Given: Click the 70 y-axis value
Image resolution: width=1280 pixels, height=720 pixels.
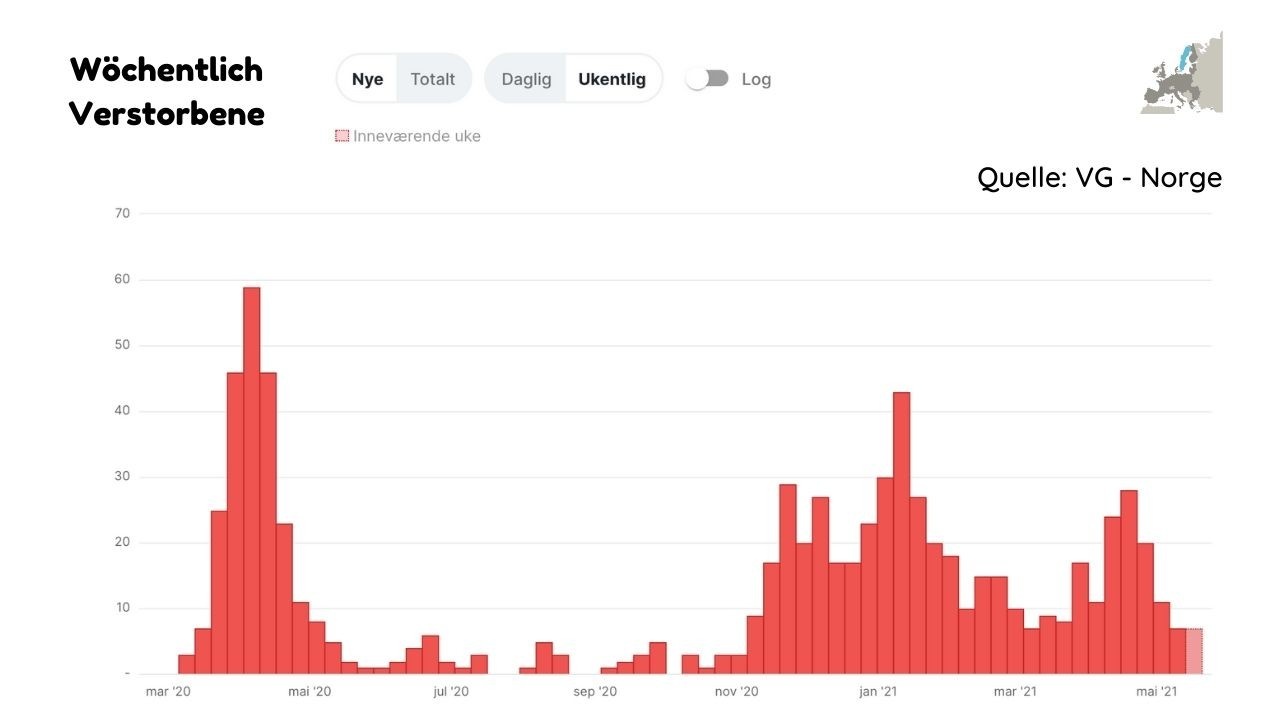Looking at the screenshot, I should tap(123, 213).
